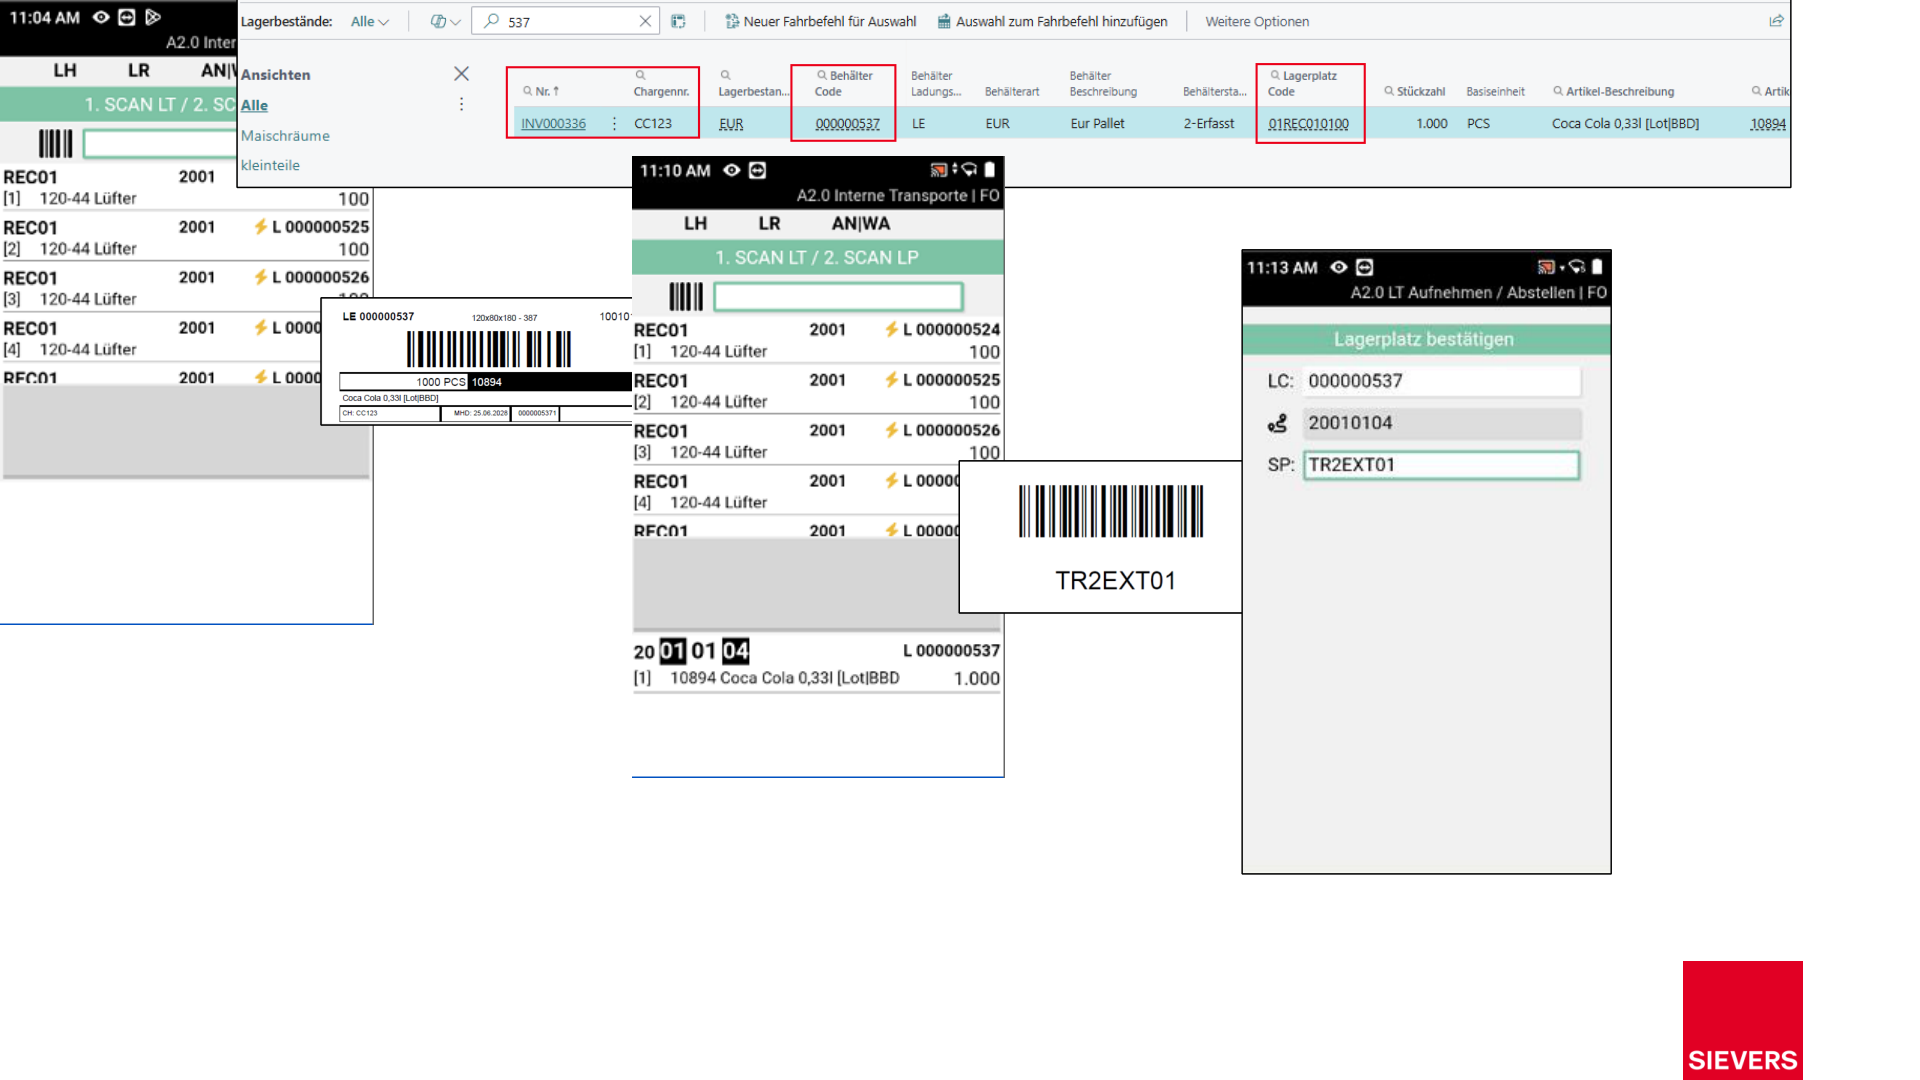The height and width of the screenshot is (1080, 1920).
Task: Tap the SP field containing TR2EXT01
Action: coord(1442,465)
